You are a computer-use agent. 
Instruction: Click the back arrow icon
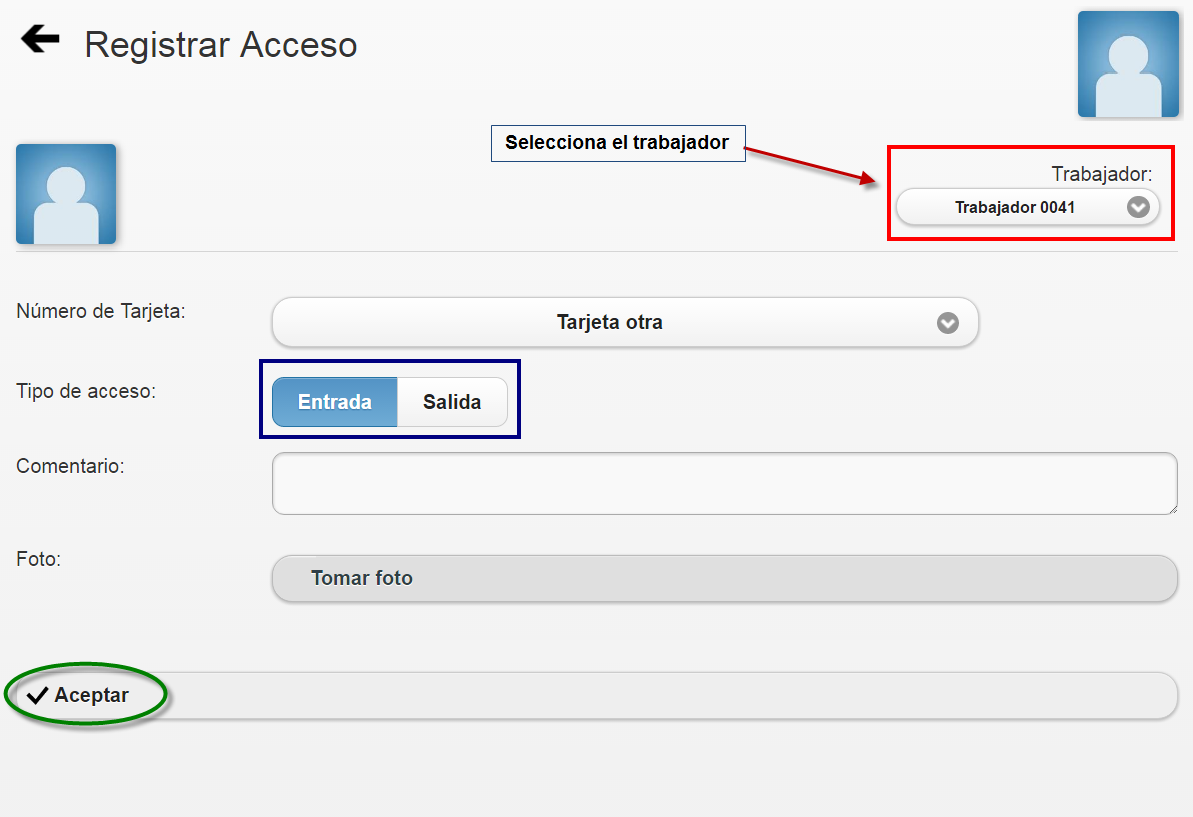pyautogui.click(x=38, y=39)
